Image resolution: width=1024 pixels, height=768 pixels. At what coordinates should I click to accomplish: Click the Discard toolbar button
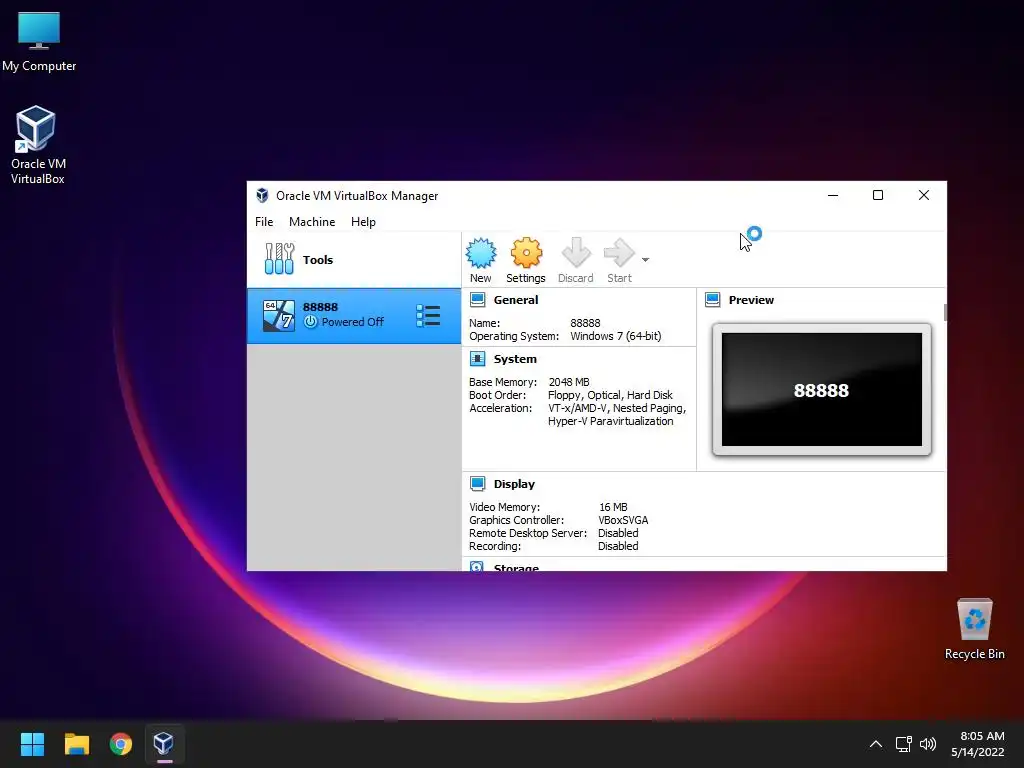(x=575, y=260)
